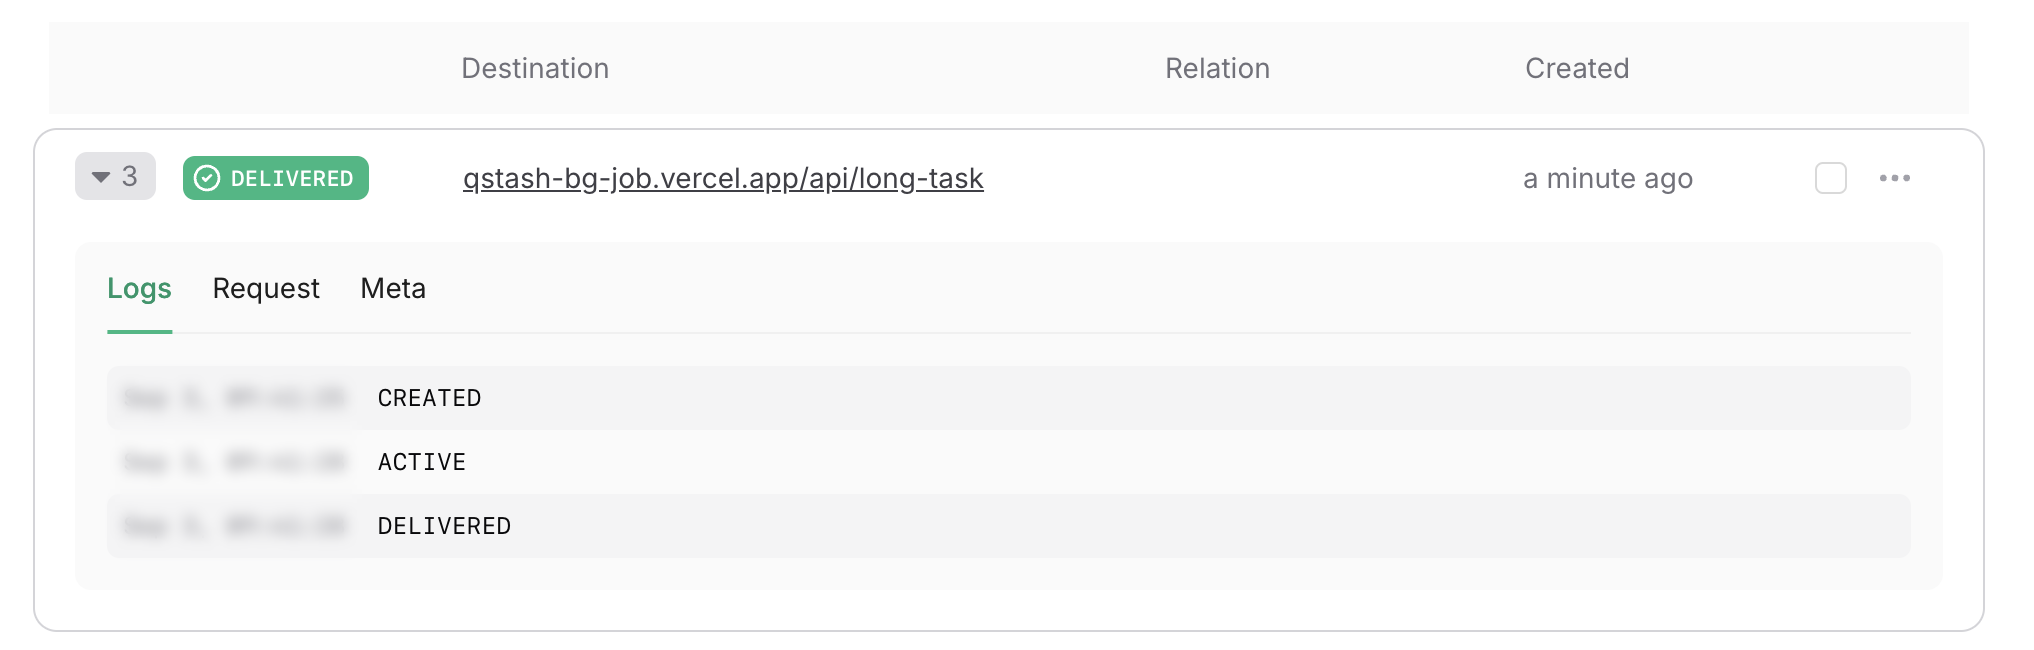This screenshot has width=2034, height=650.
Task: Click the green DELIVERED status badge
Action: coord(276,178)
